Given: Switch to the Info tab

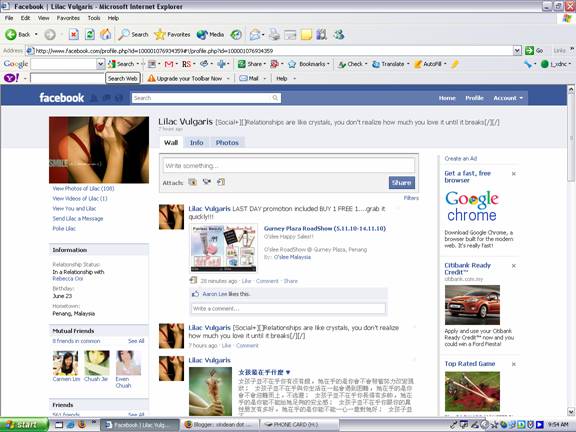Looking at the screenshot, I should pos(197,143).
